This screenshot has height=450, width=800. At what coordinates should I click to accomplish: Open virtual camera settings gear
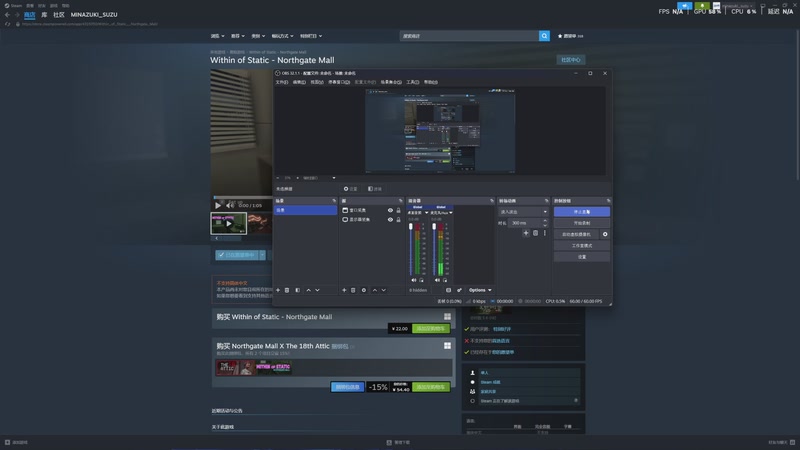[x=605, y=234]
